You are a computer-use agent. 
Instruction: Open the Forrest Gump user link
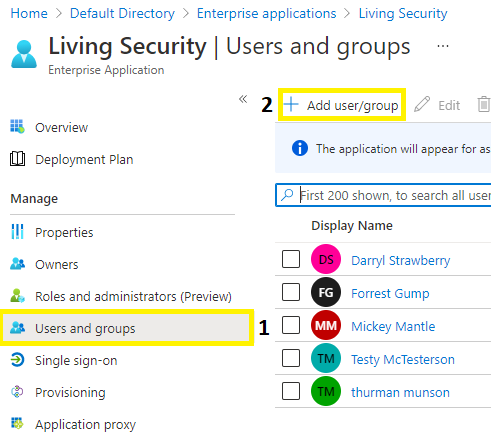(390, 293)
